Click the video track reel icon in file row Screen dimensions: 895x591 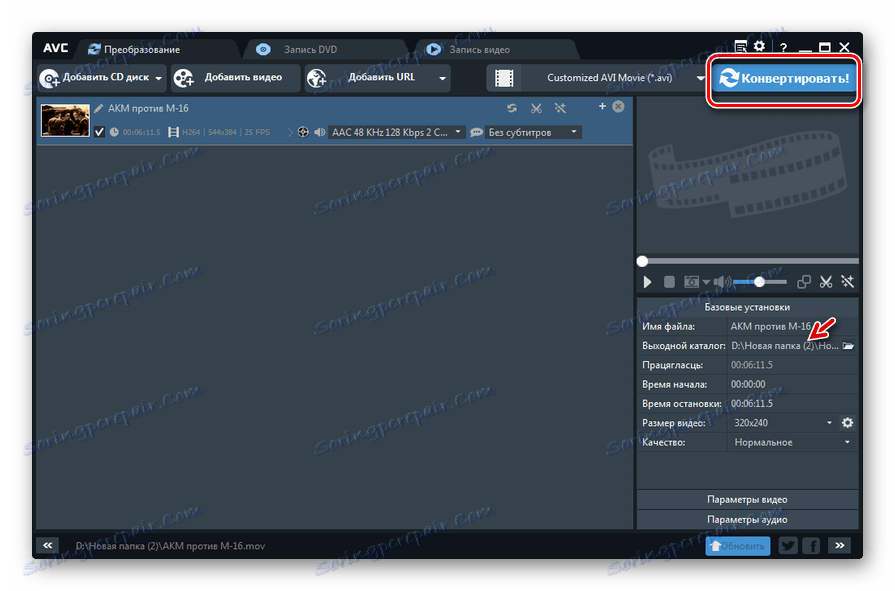(x=303, y=132)
